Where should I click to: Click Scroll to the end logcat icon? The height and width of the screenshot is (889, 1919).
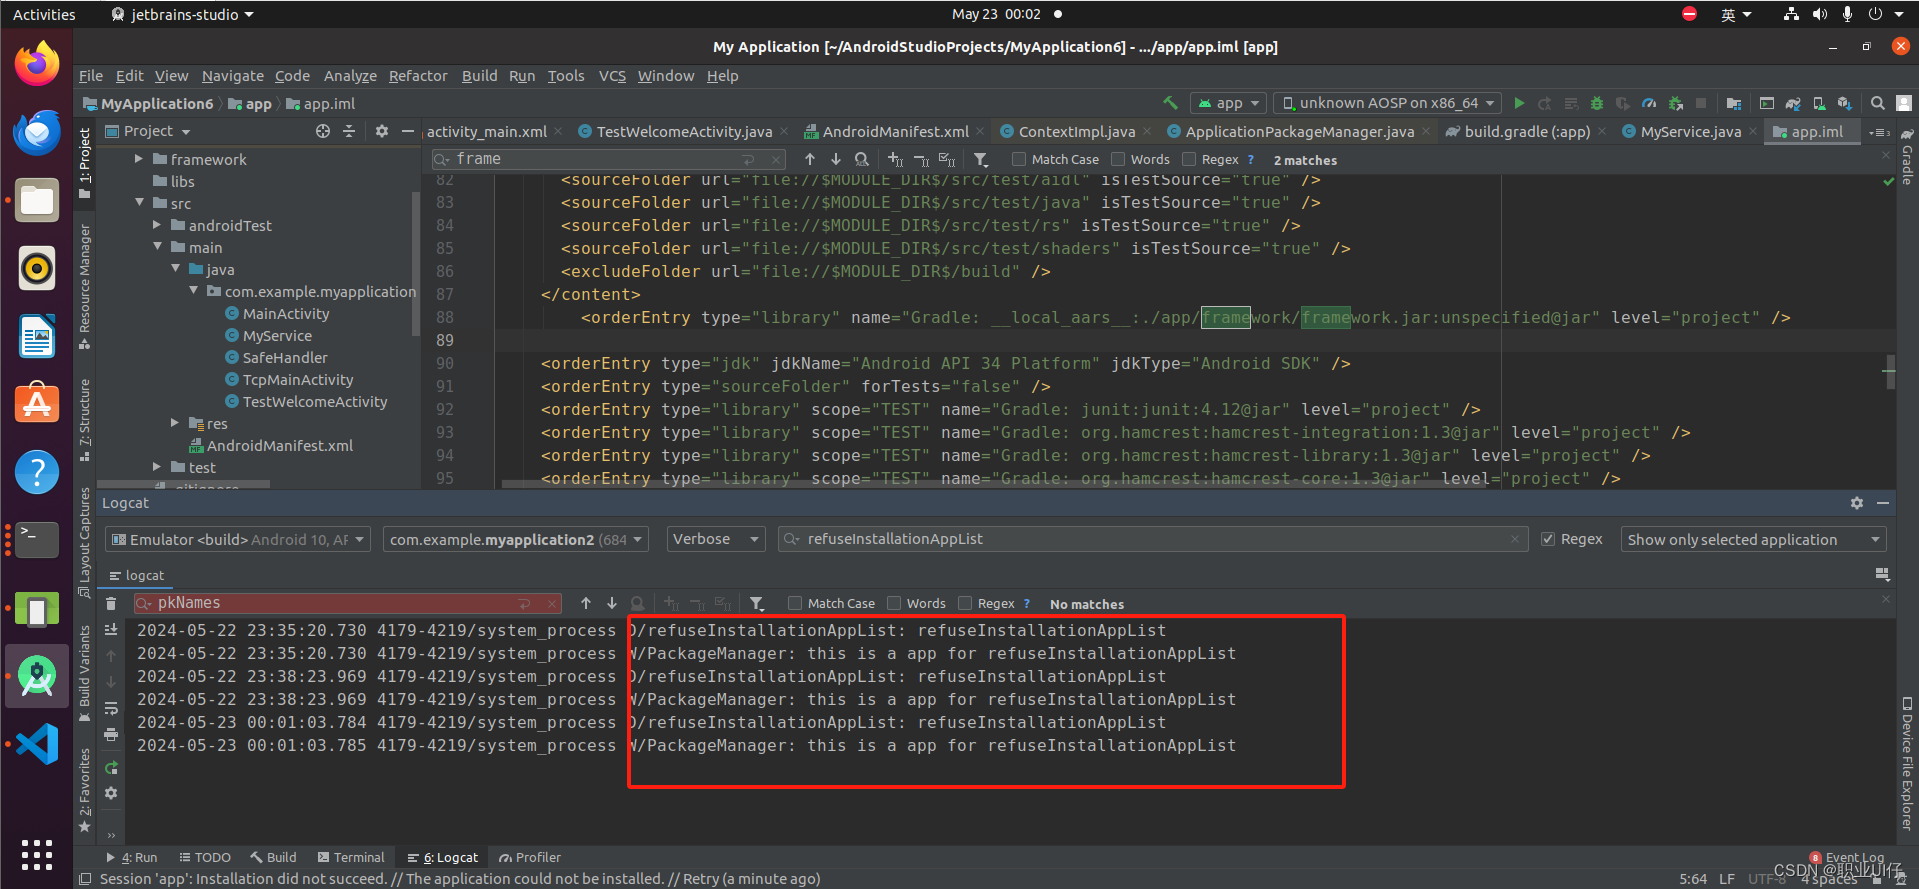111,629
